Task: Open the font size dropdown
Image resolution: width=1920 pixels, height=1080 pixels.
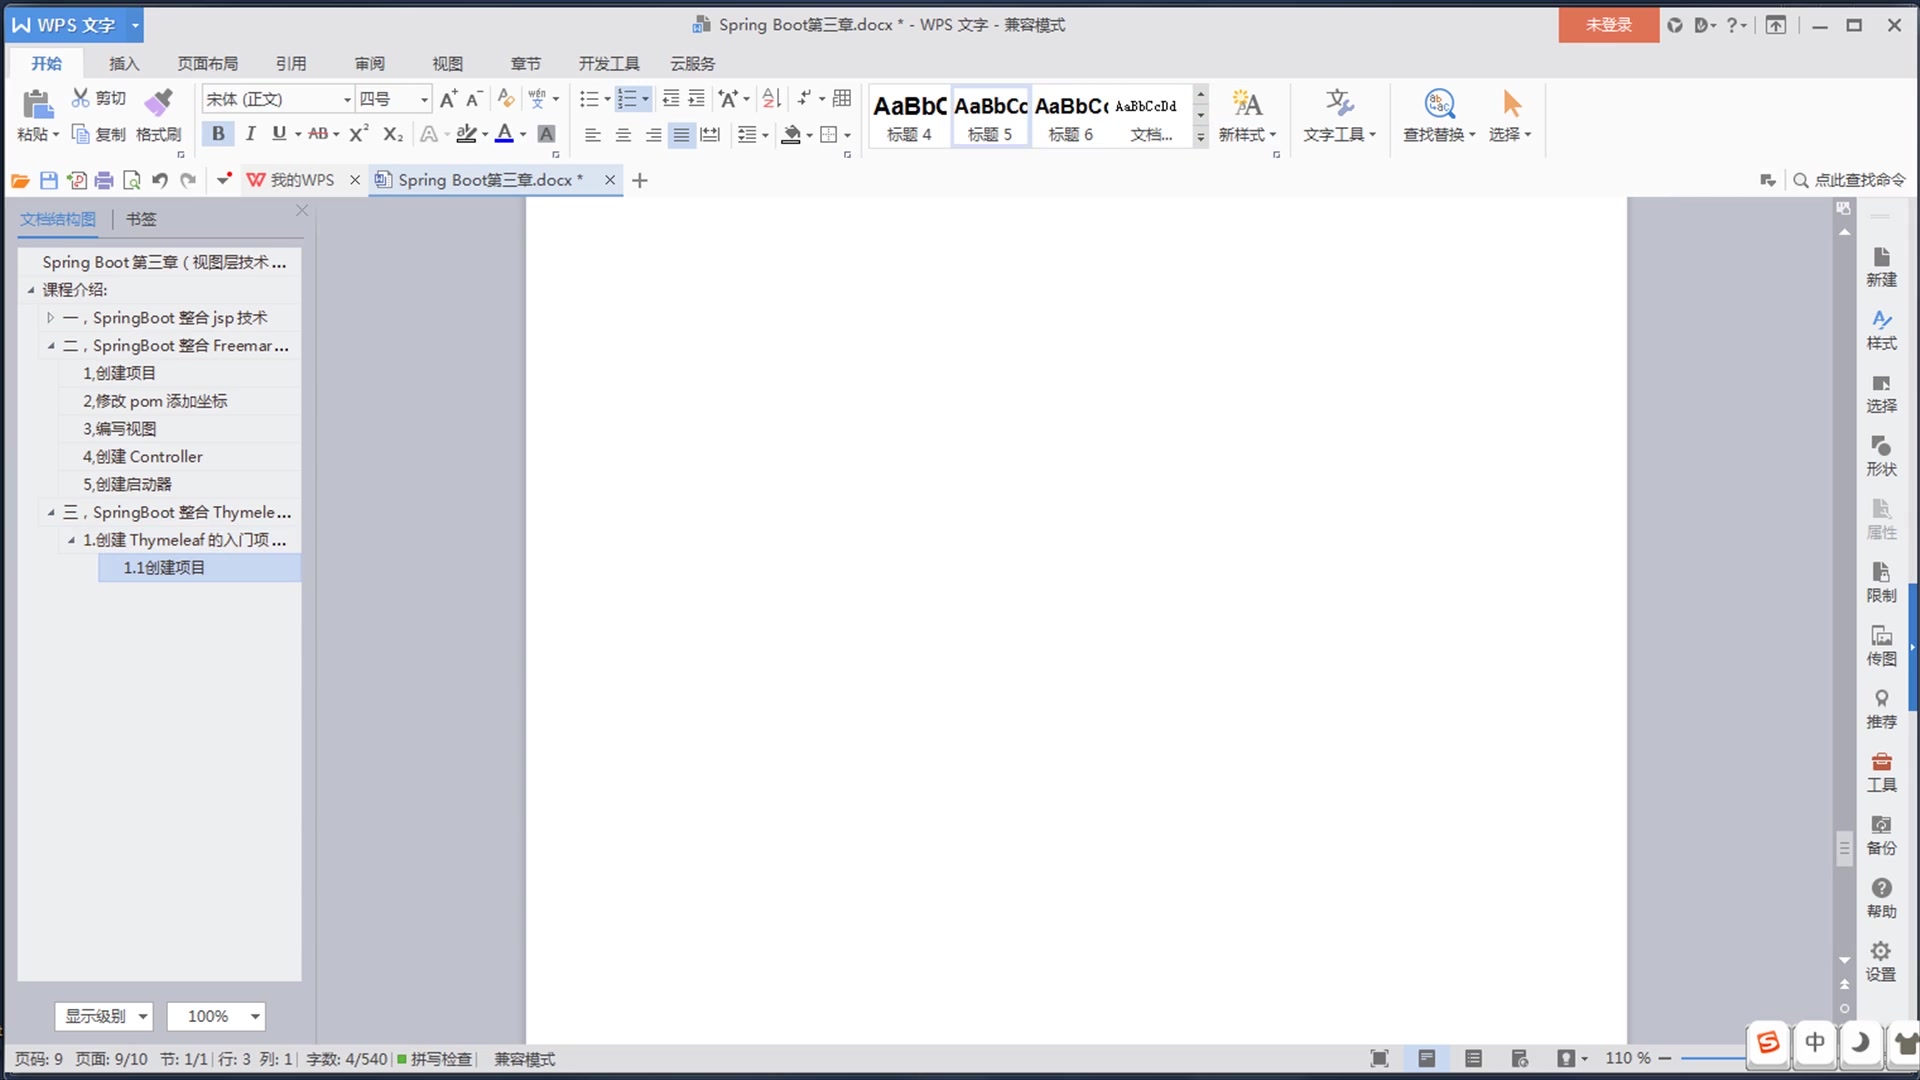Action: (x=424, y=99)
